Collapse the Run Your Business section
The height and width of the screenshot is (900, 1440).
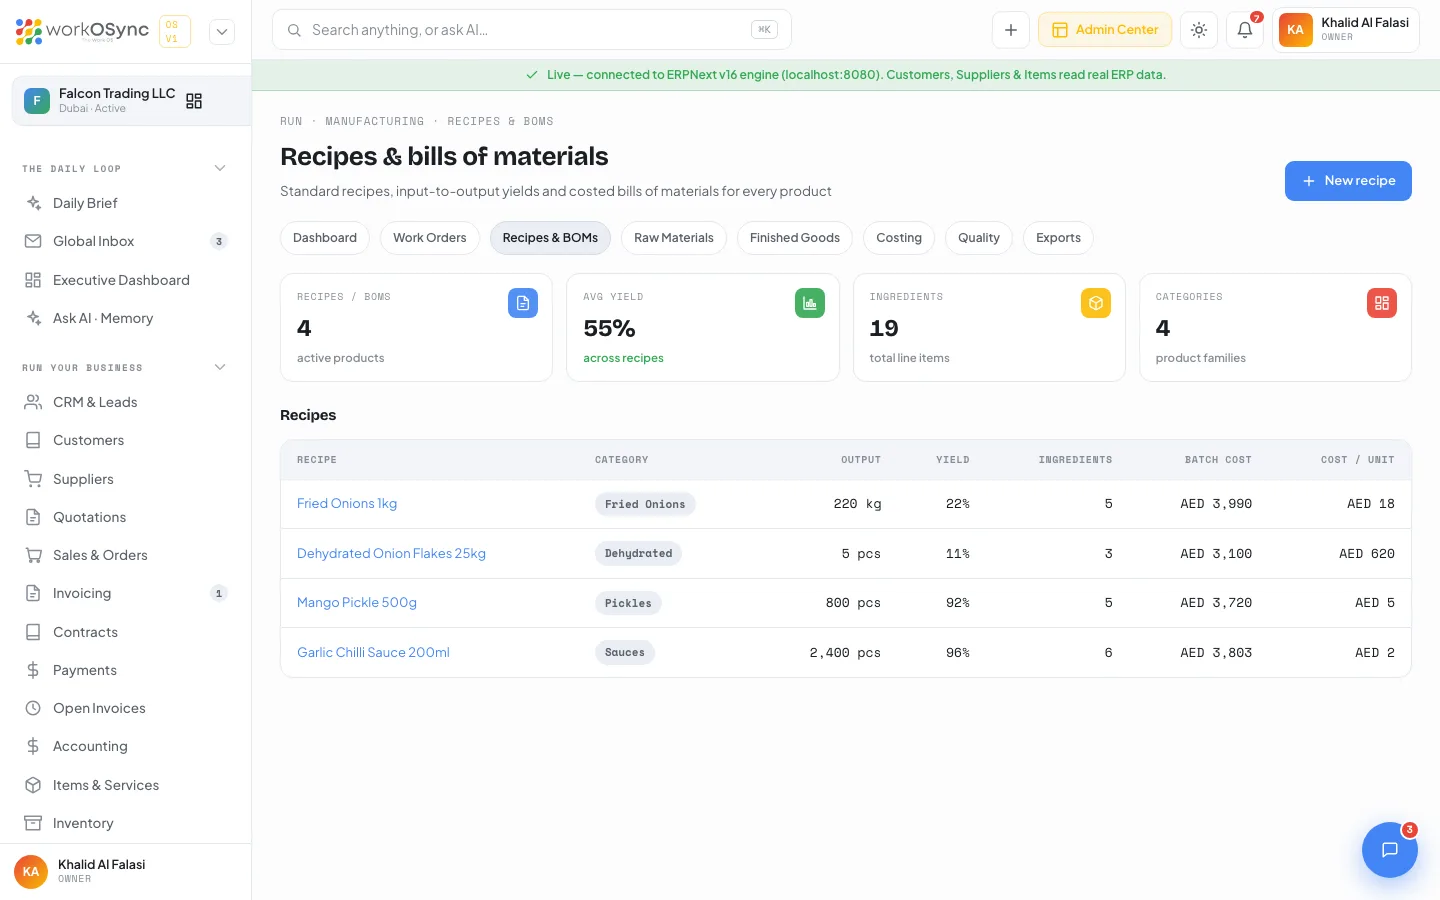[220, 367]
